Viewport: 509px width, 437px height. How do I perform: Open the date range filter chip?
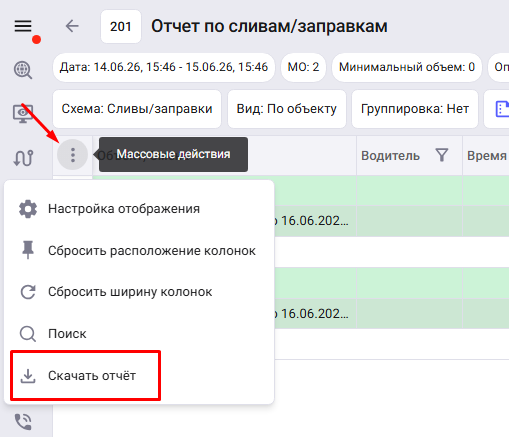coord(164,67)
